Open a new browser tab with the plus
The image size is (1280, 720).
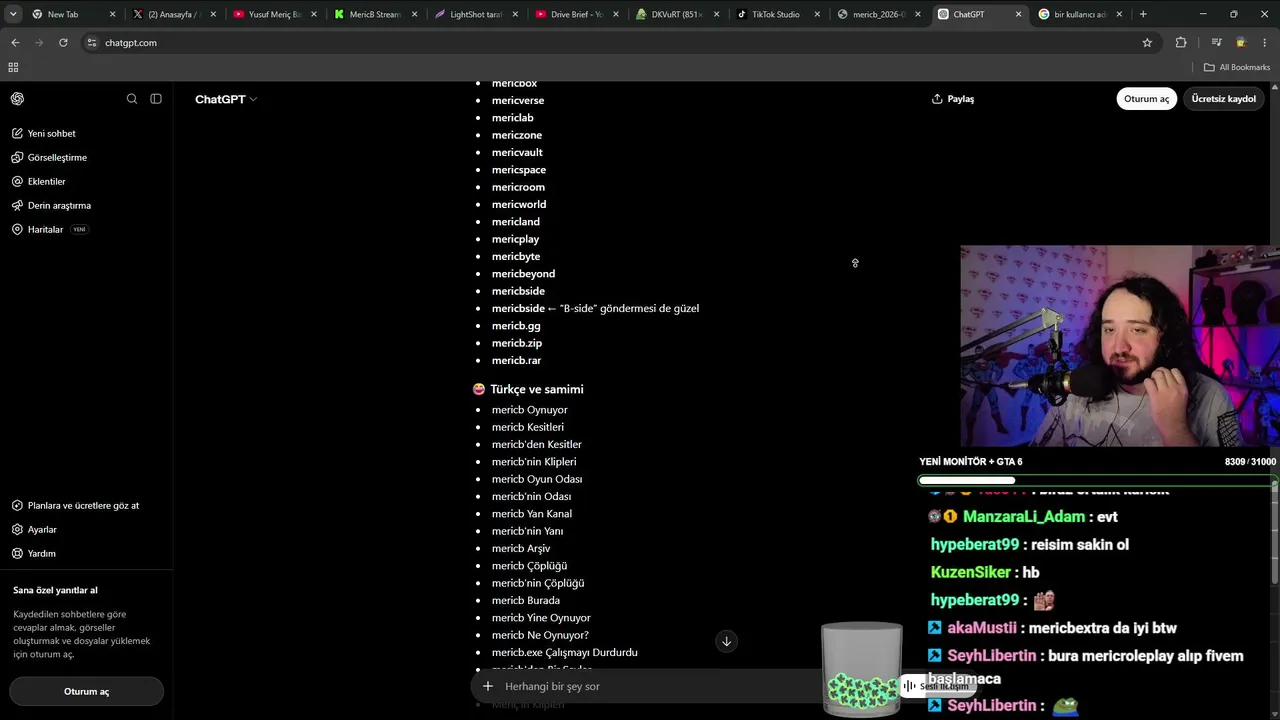point(1143,14)
